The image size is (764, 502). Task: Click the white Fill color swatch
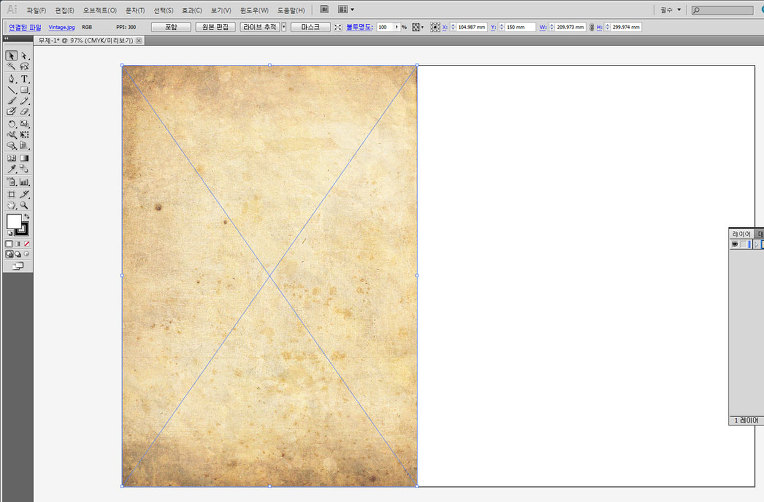click(x=14, y=221)
